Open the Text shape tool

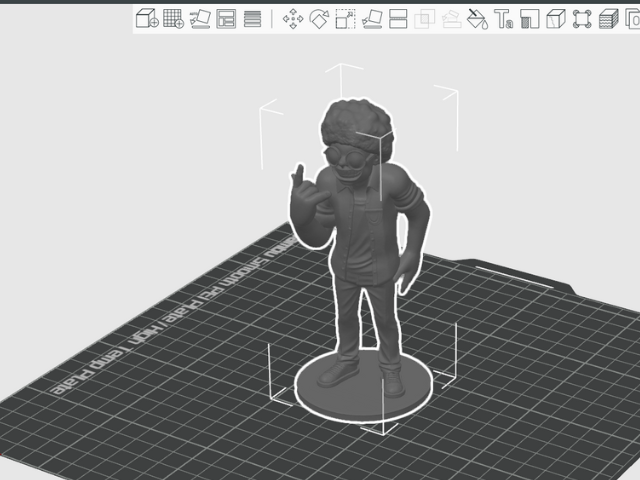coord(504,18)
